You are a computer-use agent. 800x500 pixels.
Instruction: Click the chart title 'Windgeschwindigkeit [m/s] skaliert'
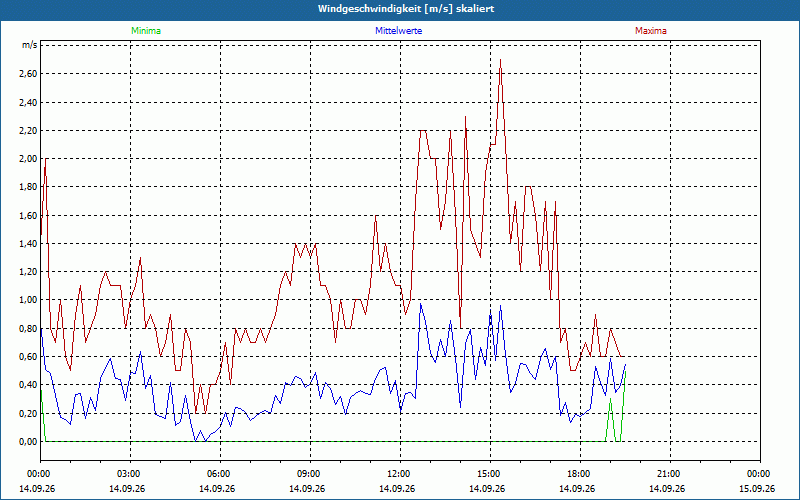pyautogui.click(x=406, y=9)
